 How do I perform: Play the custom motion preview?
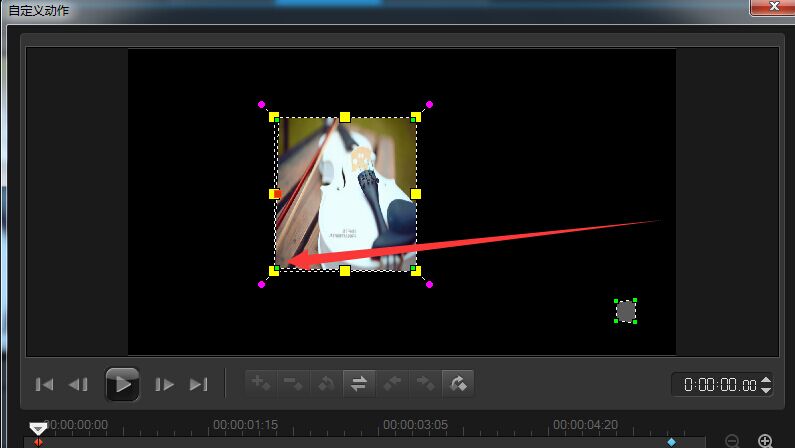[122, 384]
